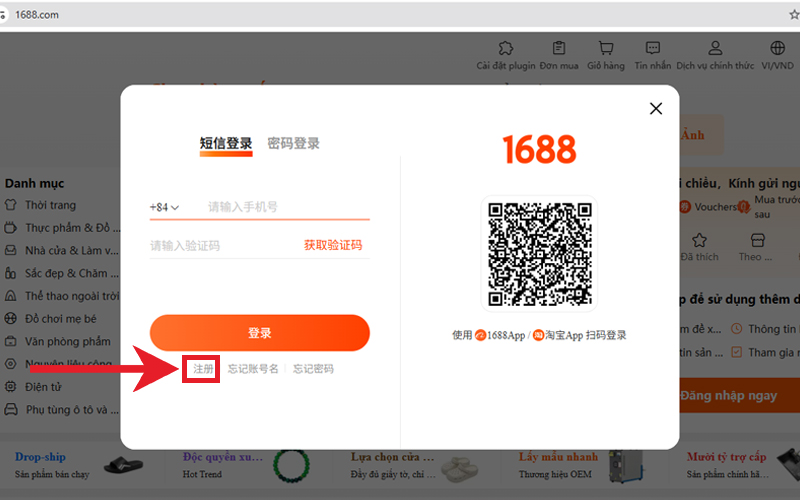Click the bookmark star in address bar

coord(794,15)
